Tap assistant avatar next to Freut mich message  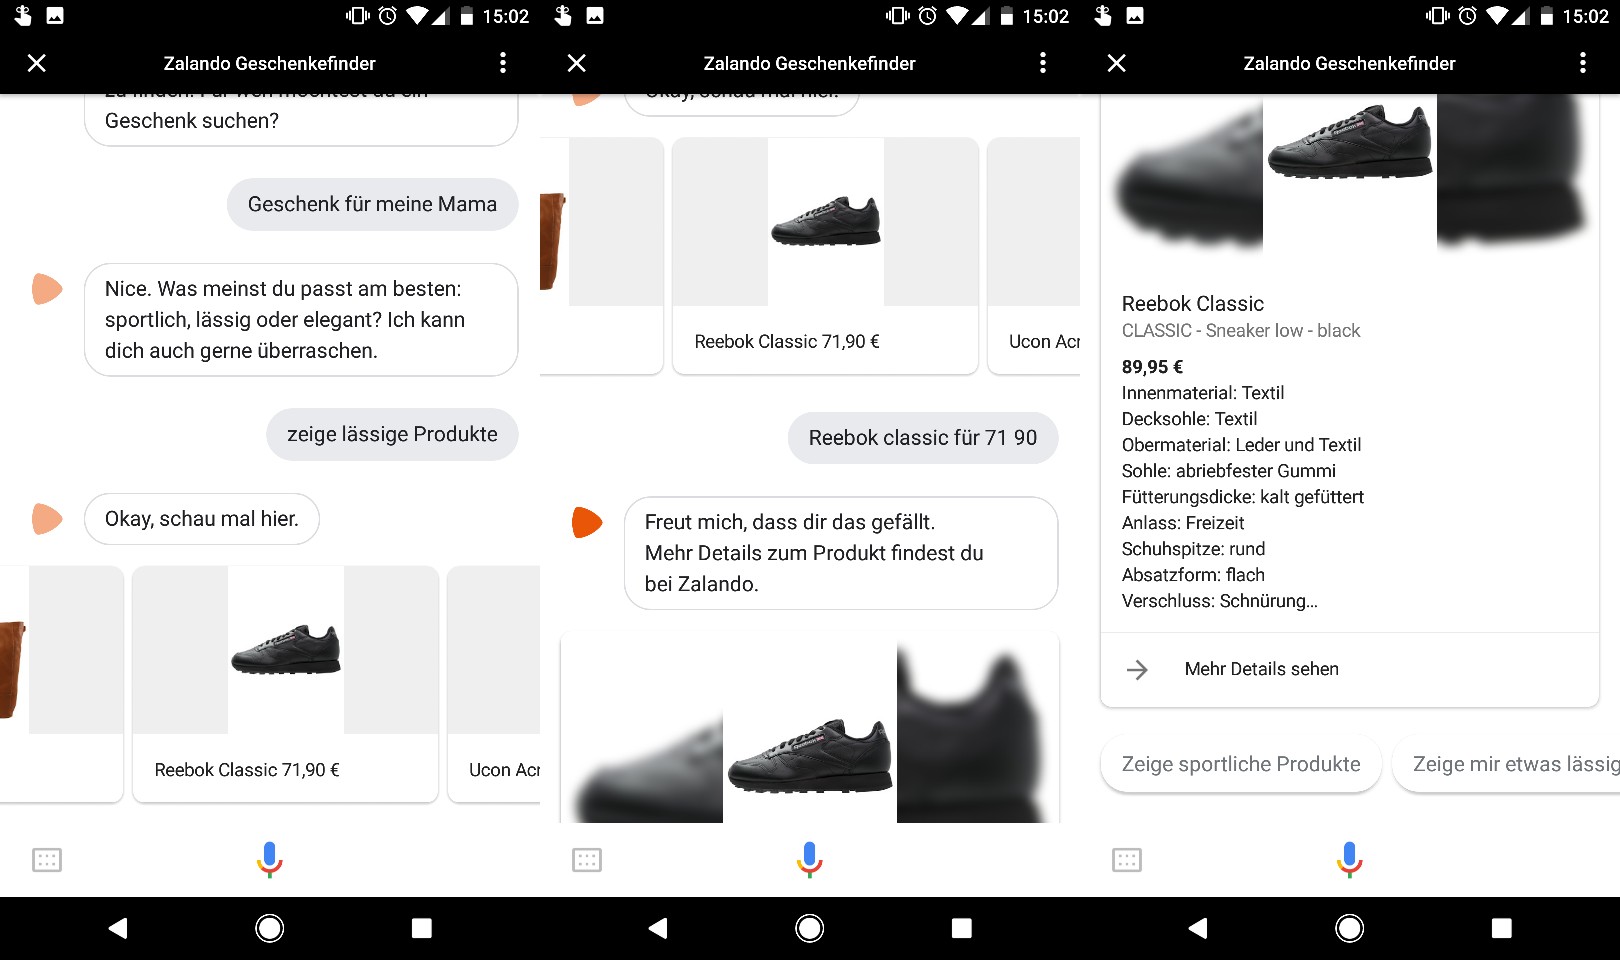point(587,522)
